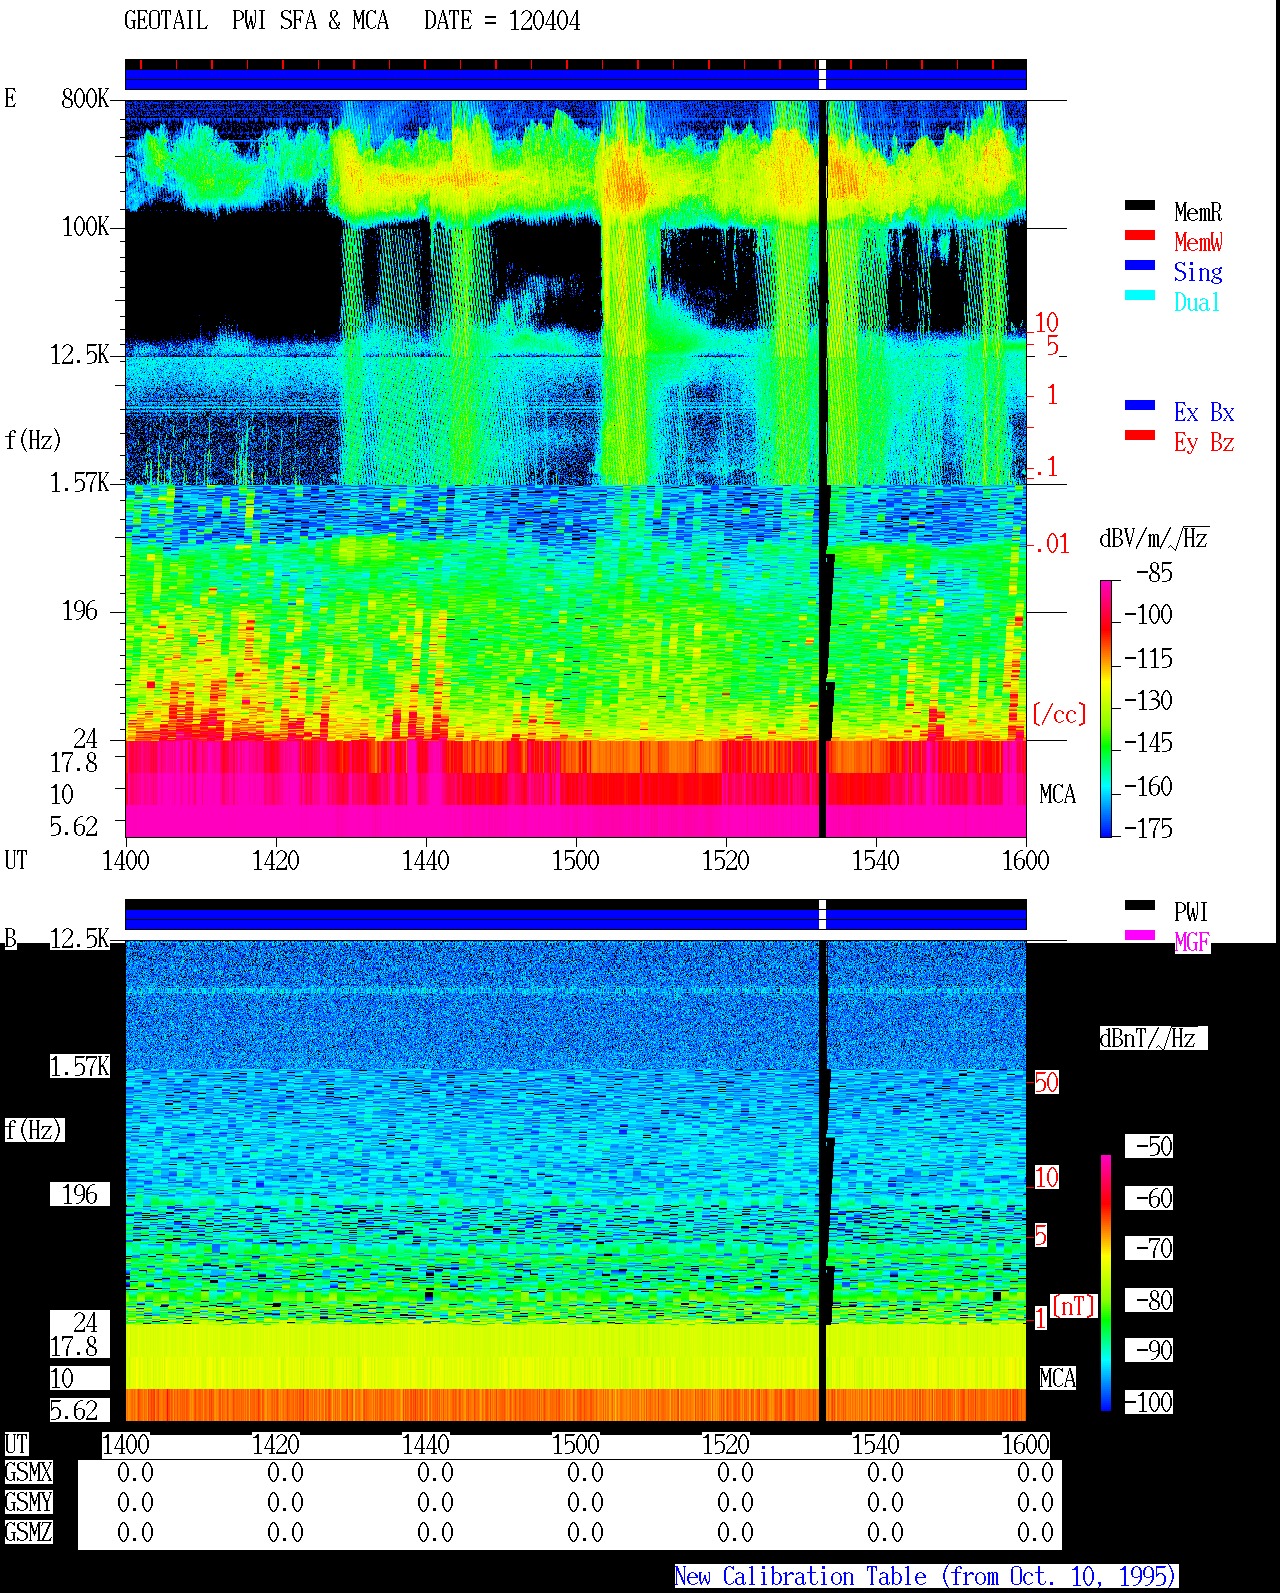Click the blue Sing legend swatch
1280x1593 pixels.
click(x=1140, y=266)
